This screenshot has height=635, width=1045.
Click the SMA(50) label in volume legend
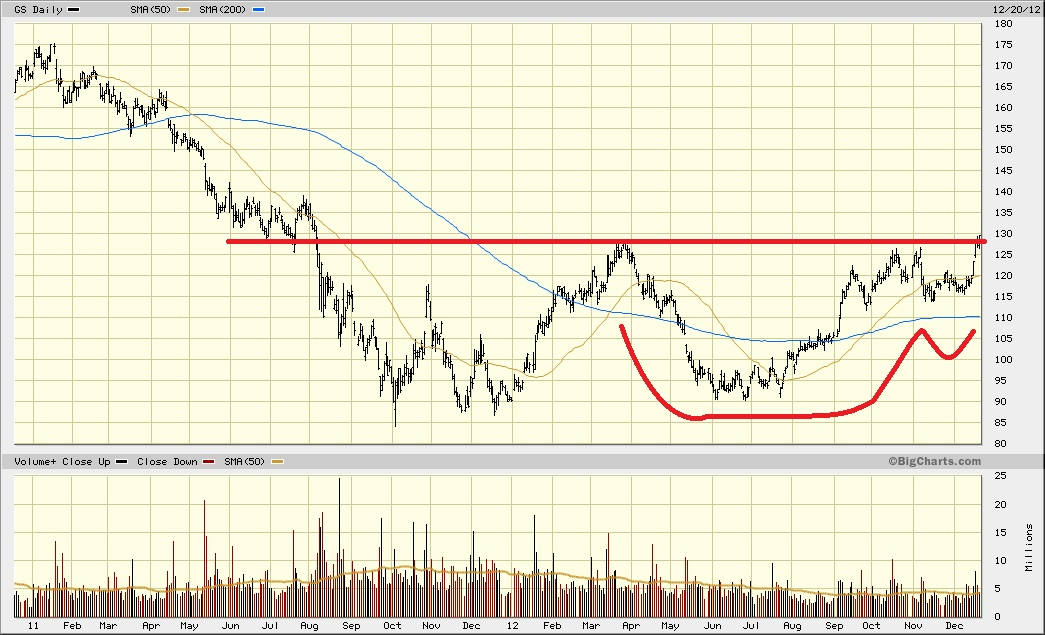tap(245, 461)
